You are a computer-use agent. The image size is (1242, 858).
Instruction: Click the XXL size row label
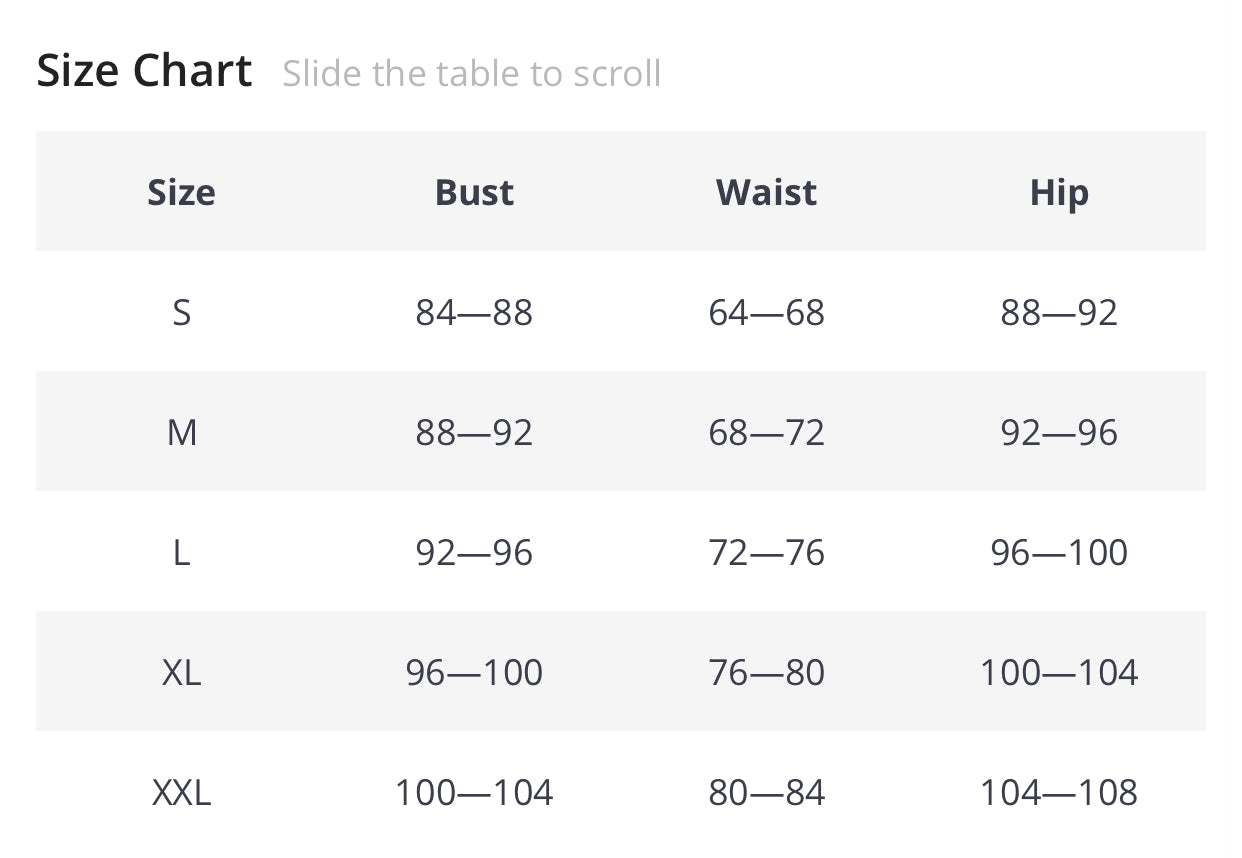181,793
